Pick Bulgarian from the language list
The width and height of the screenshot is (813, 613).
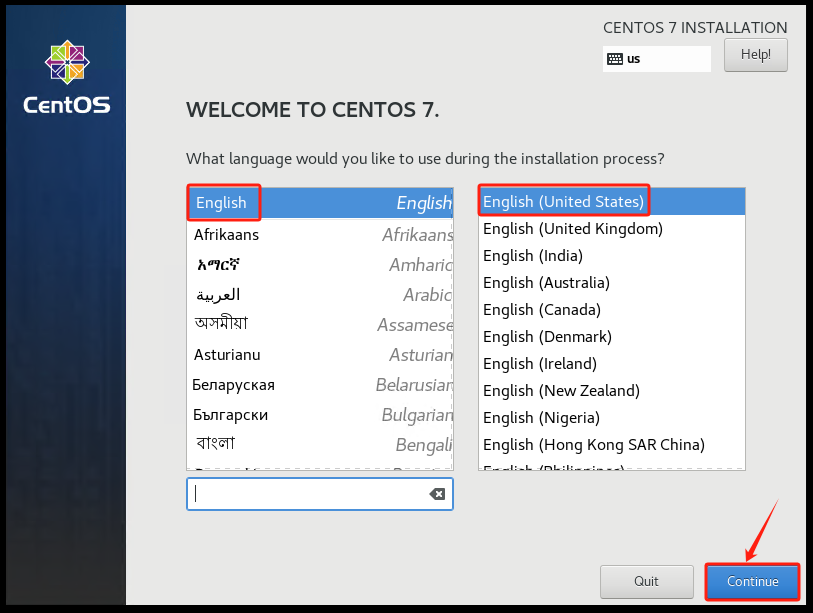tap(320, 415)
